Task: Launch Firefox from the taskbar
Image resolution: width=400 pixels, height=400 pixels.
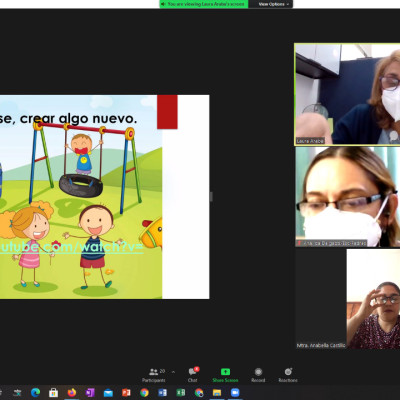Action: [x=71, y=393]
